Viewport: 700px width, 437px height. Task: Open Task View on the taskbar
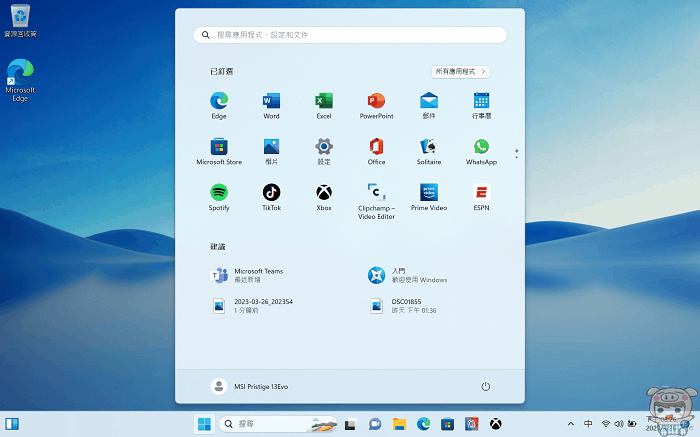pos(350,424)
